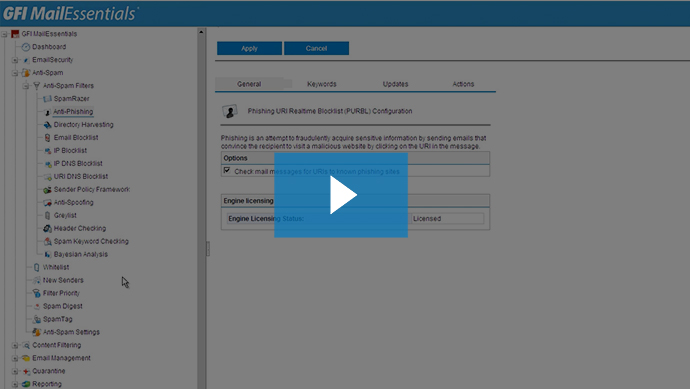Open Anti-Spam Settings page
690x389 pixels.
coord(71,332)
